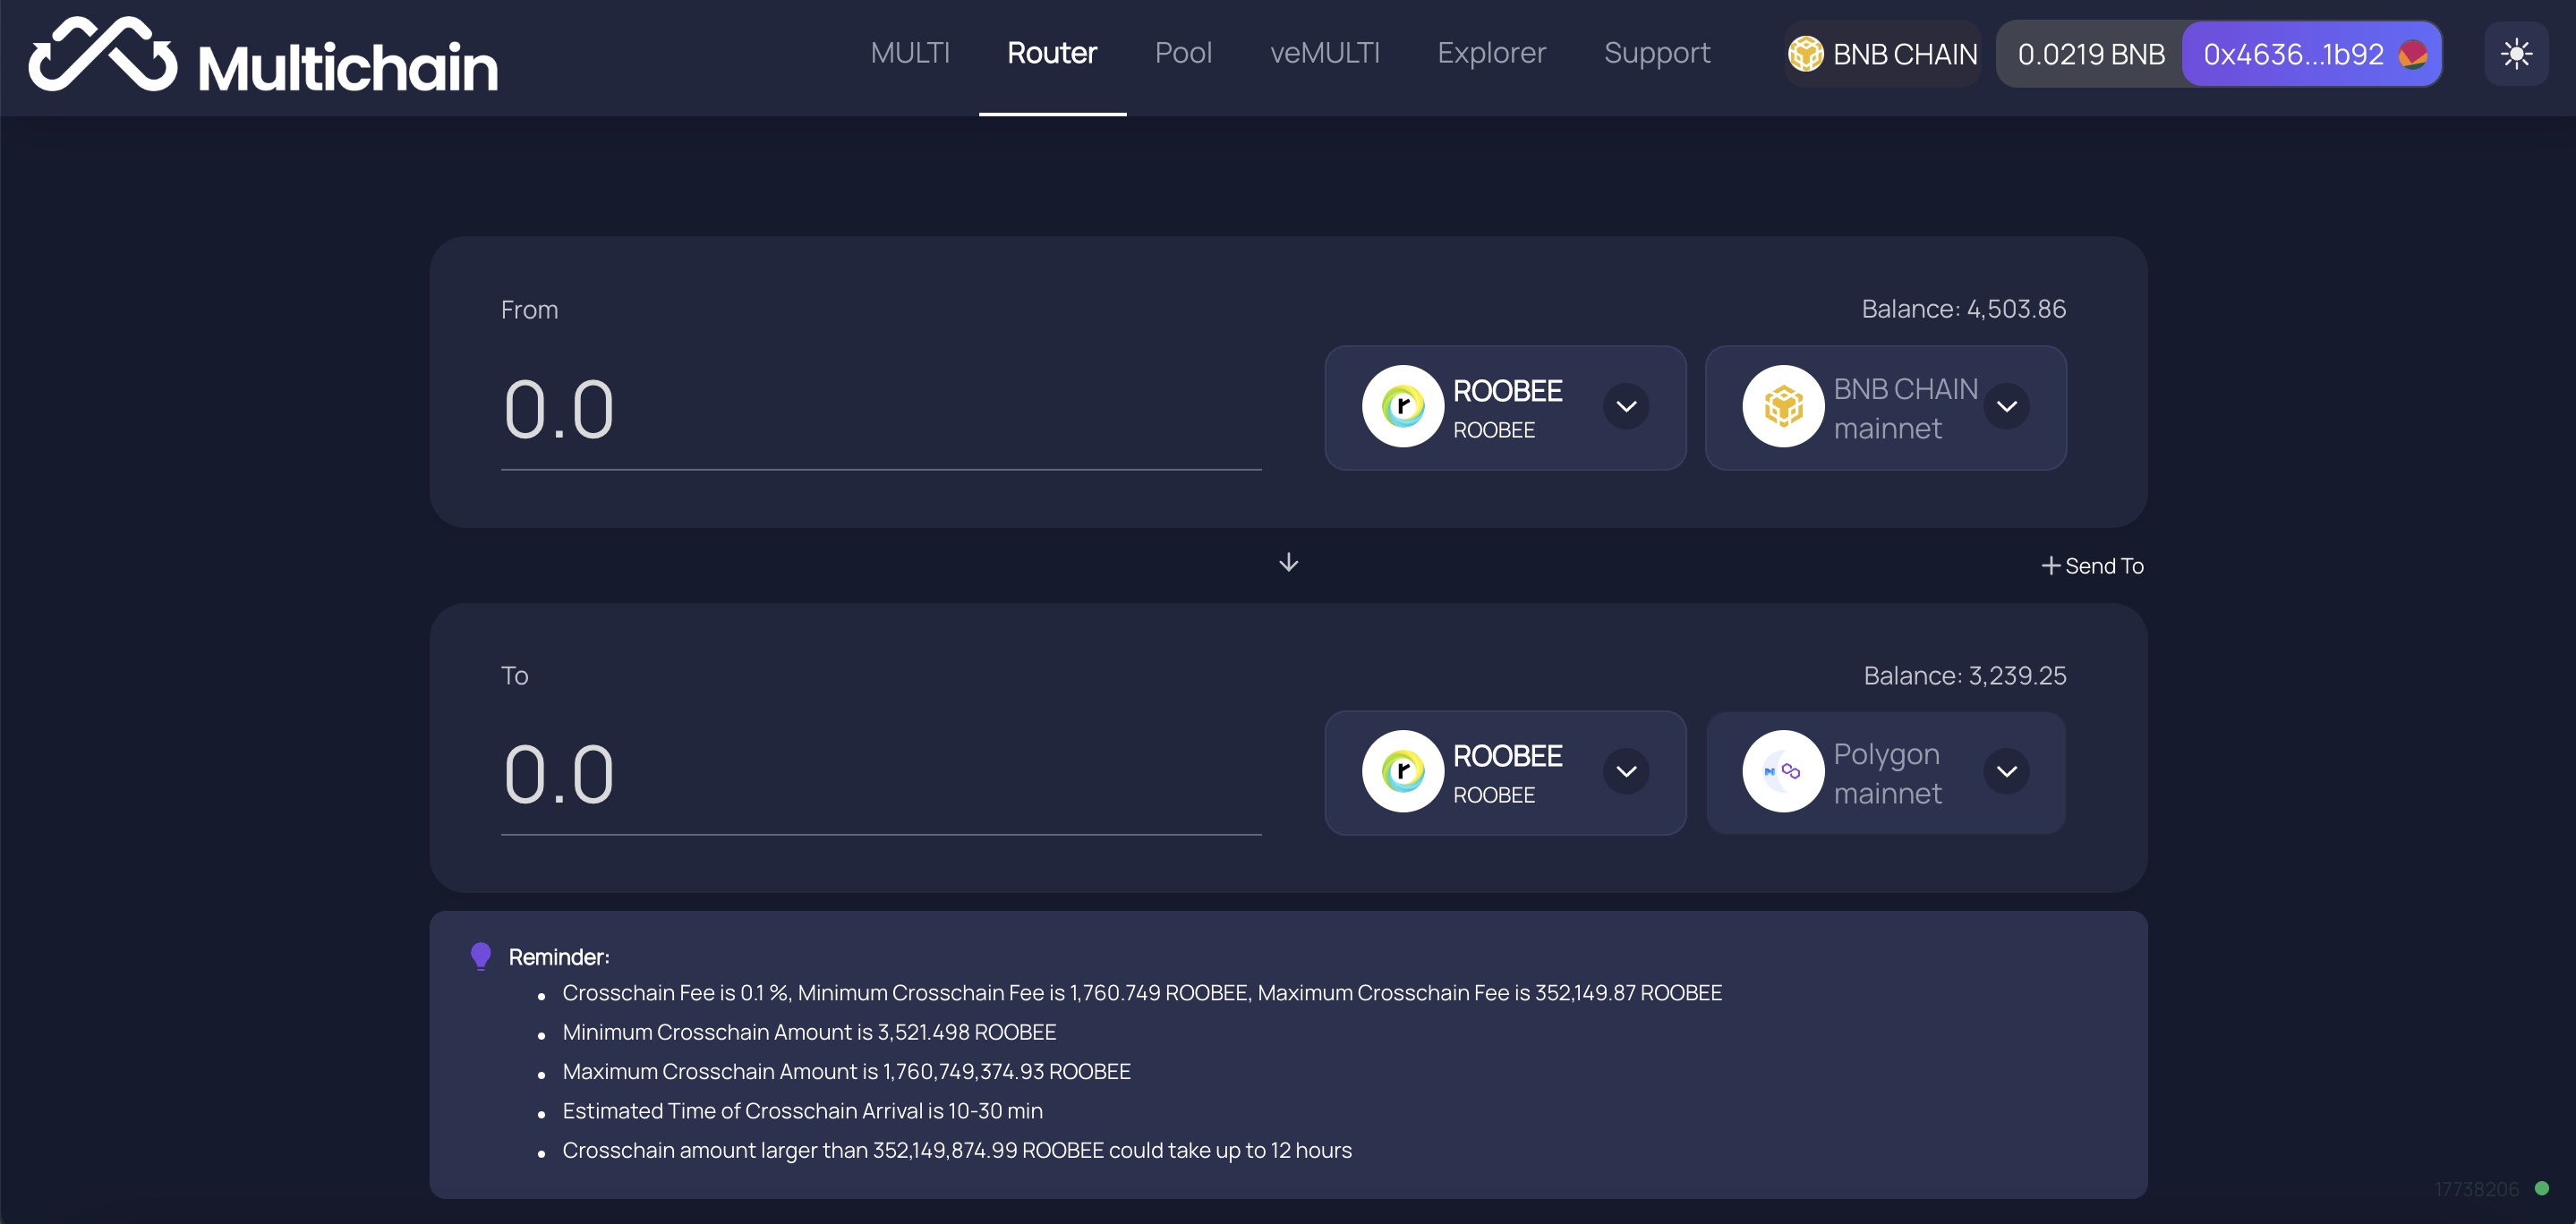Click the 0.0219 BNB balance

(x=2091, y=54)
